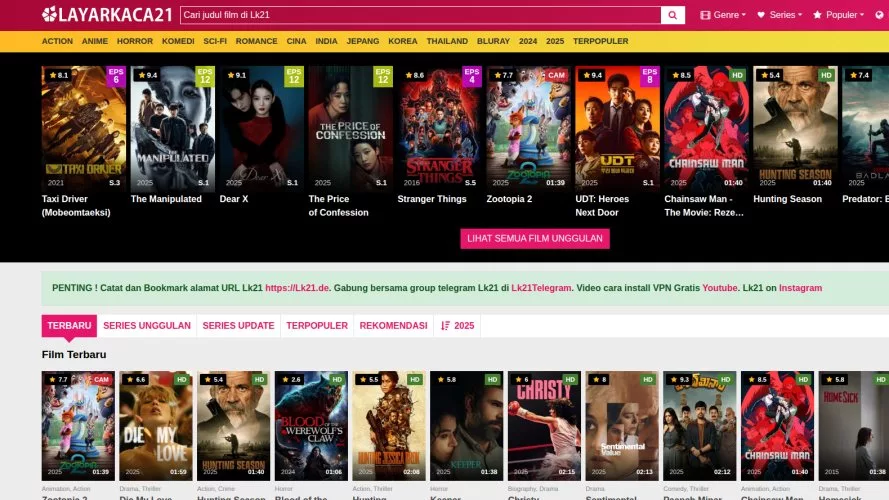Click CAM badge on Zootopia 2 featured poster

pyautogui.click(x=556, y=75)
